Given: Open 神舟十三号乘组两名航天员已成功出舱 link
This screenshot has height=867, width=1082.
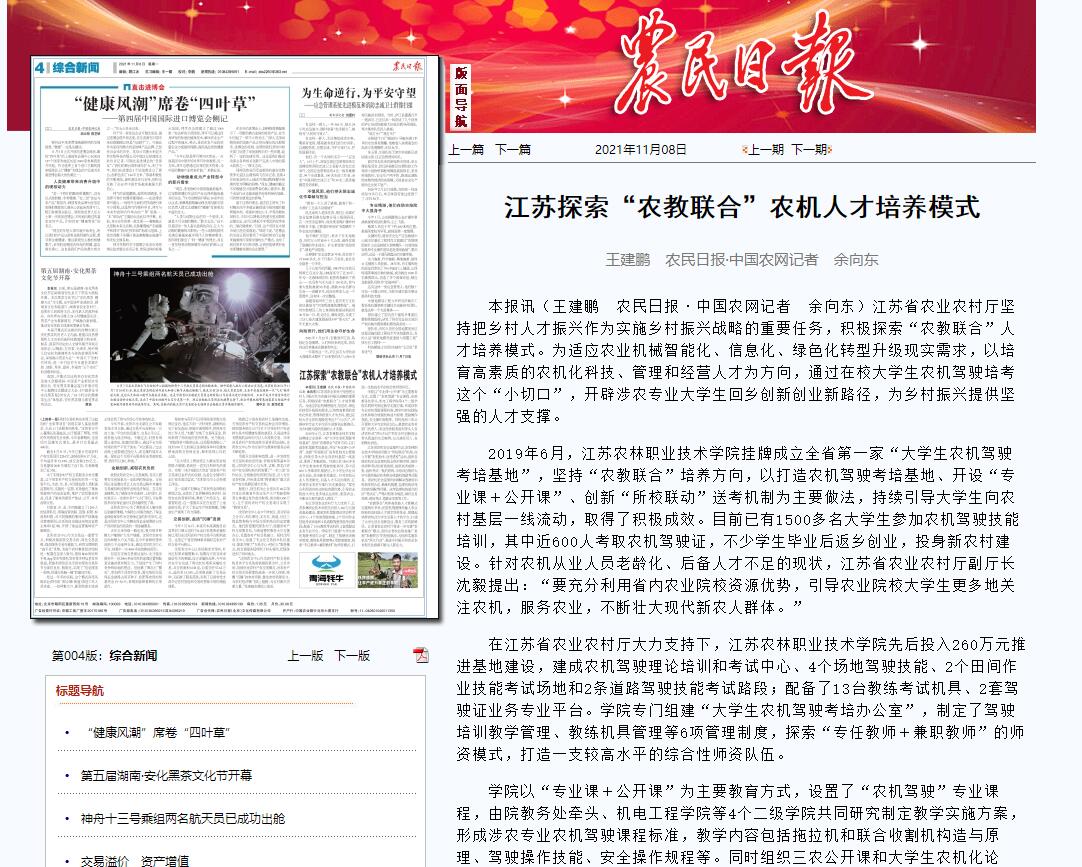Looking at the screenshot, I should (183, 818).
